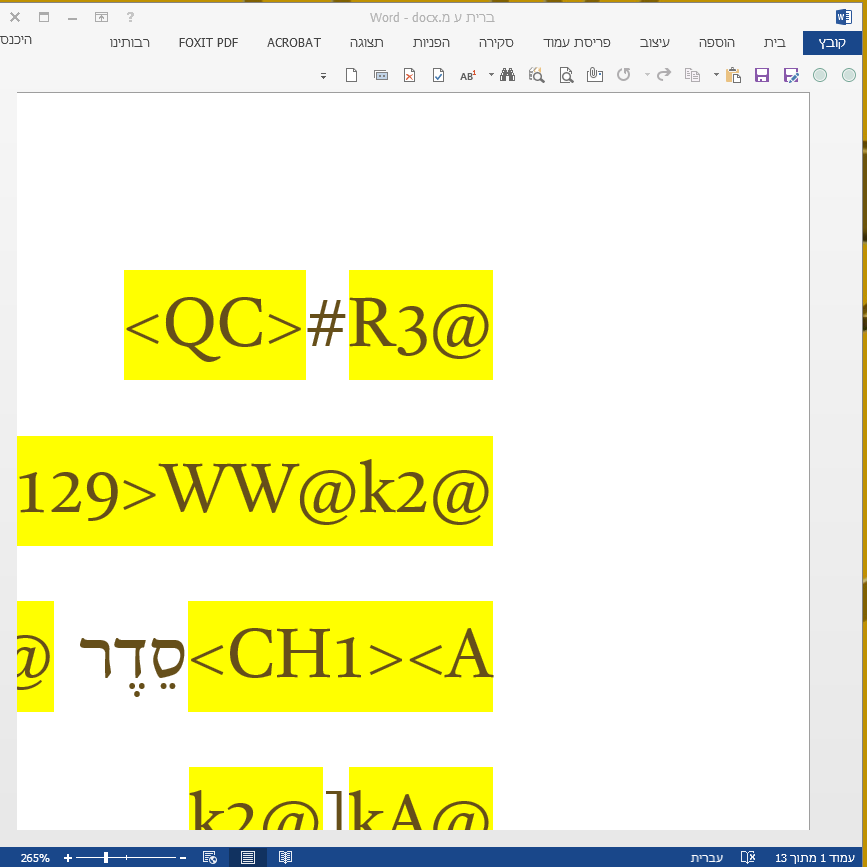867x867 pixels.
Task: Click the Paste clipboard icon
Action: coord(736,74)
